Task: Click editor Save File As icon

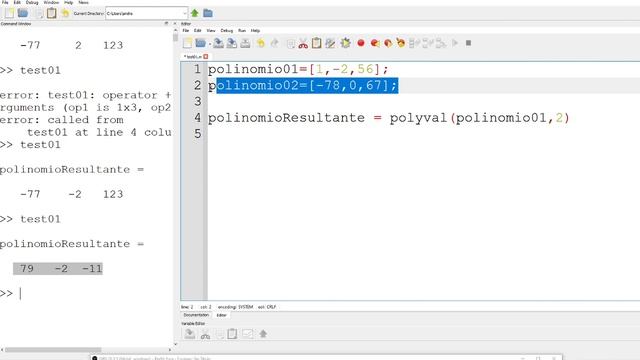Action: coord(232,43)
